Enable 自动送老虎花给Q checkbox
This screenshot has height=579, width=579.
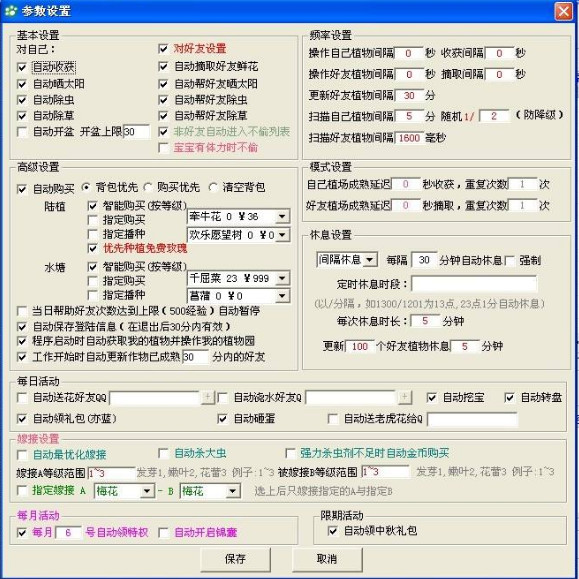(x=333, y=419)
